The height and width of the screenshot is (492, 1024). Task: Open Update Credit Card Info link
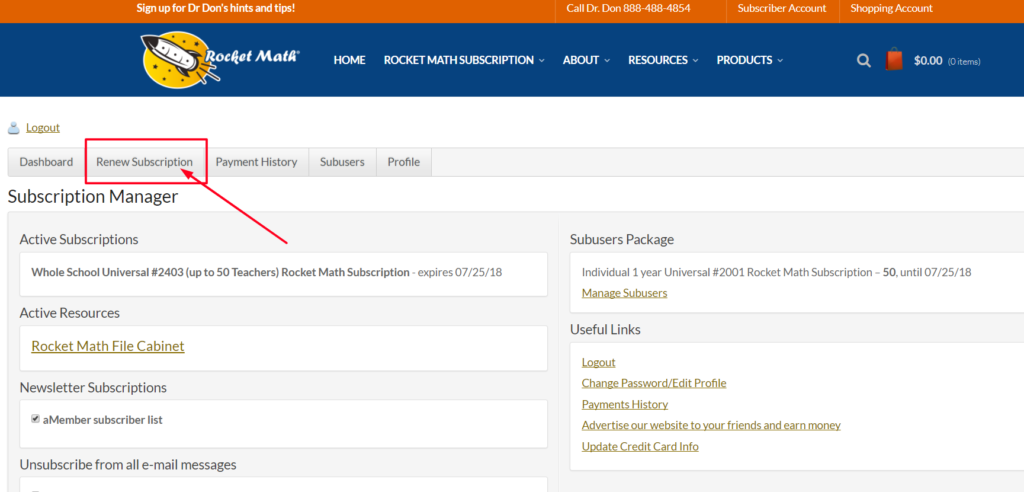(640, 446)
